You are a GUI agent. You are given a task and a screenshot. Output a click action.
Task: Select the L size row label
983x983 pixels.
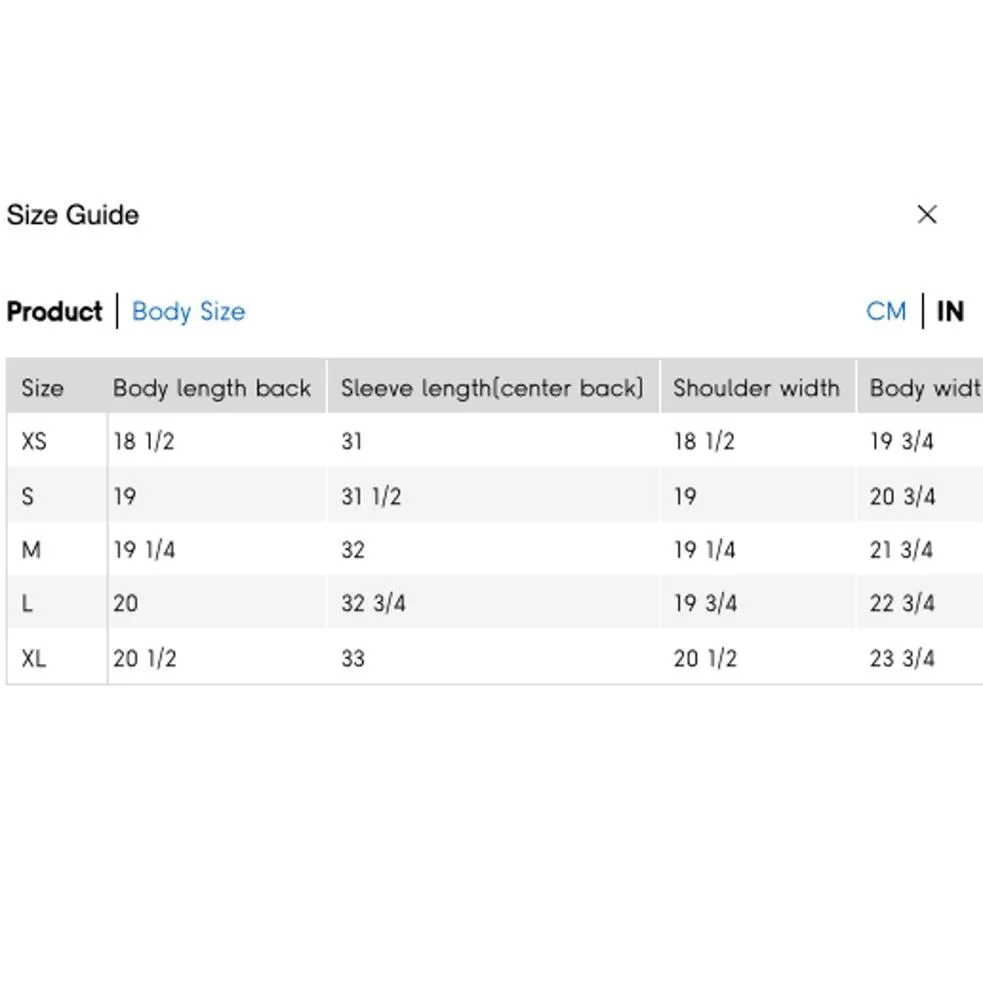27,604
